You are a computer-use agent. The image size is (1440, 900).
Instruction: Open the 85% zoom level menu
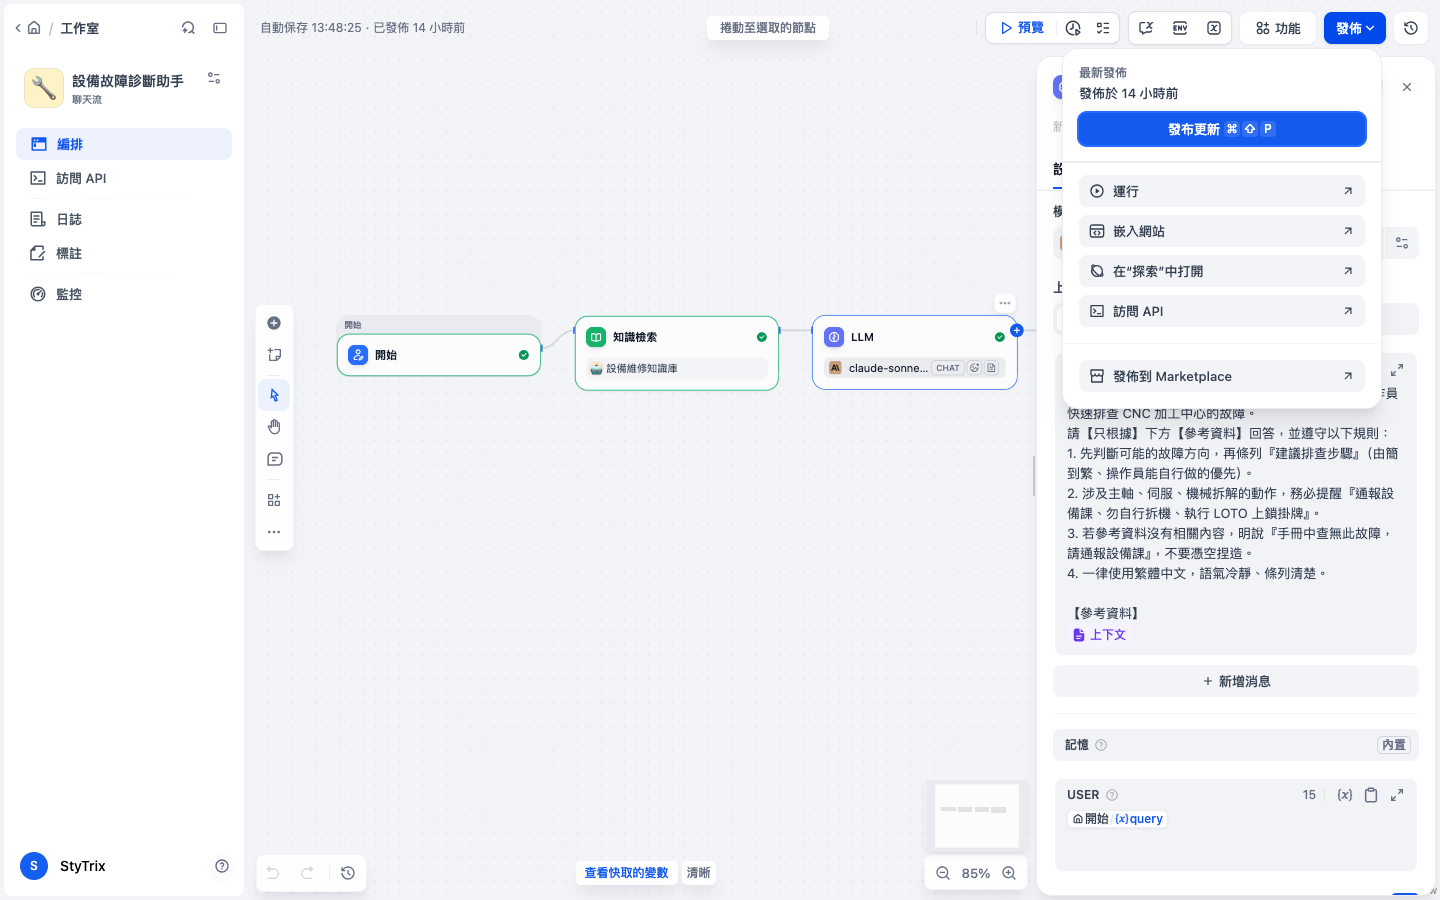pos(976,873)
